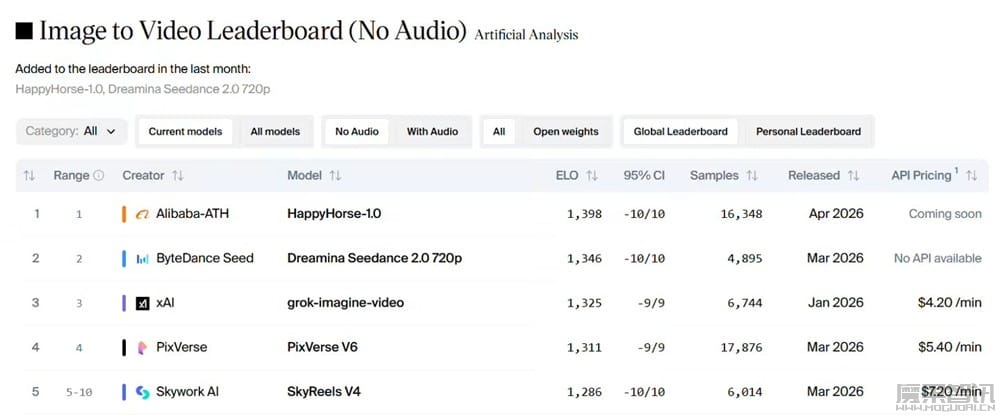Select the No Audio filter option
The image size is (1000, 416).
pyautogui.click(x=357, y=132)
